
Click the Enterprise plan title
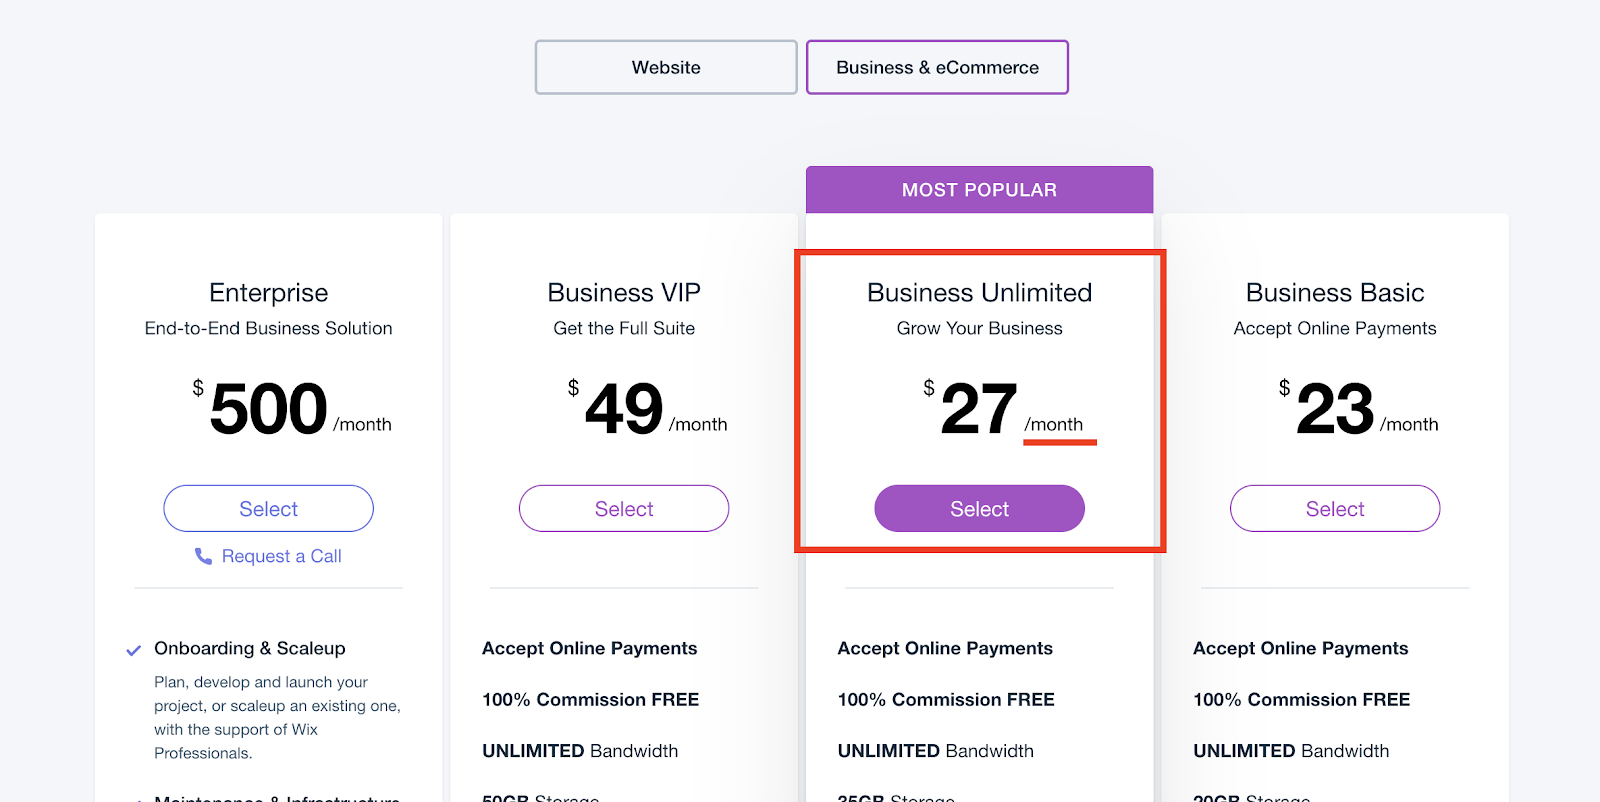268,293
